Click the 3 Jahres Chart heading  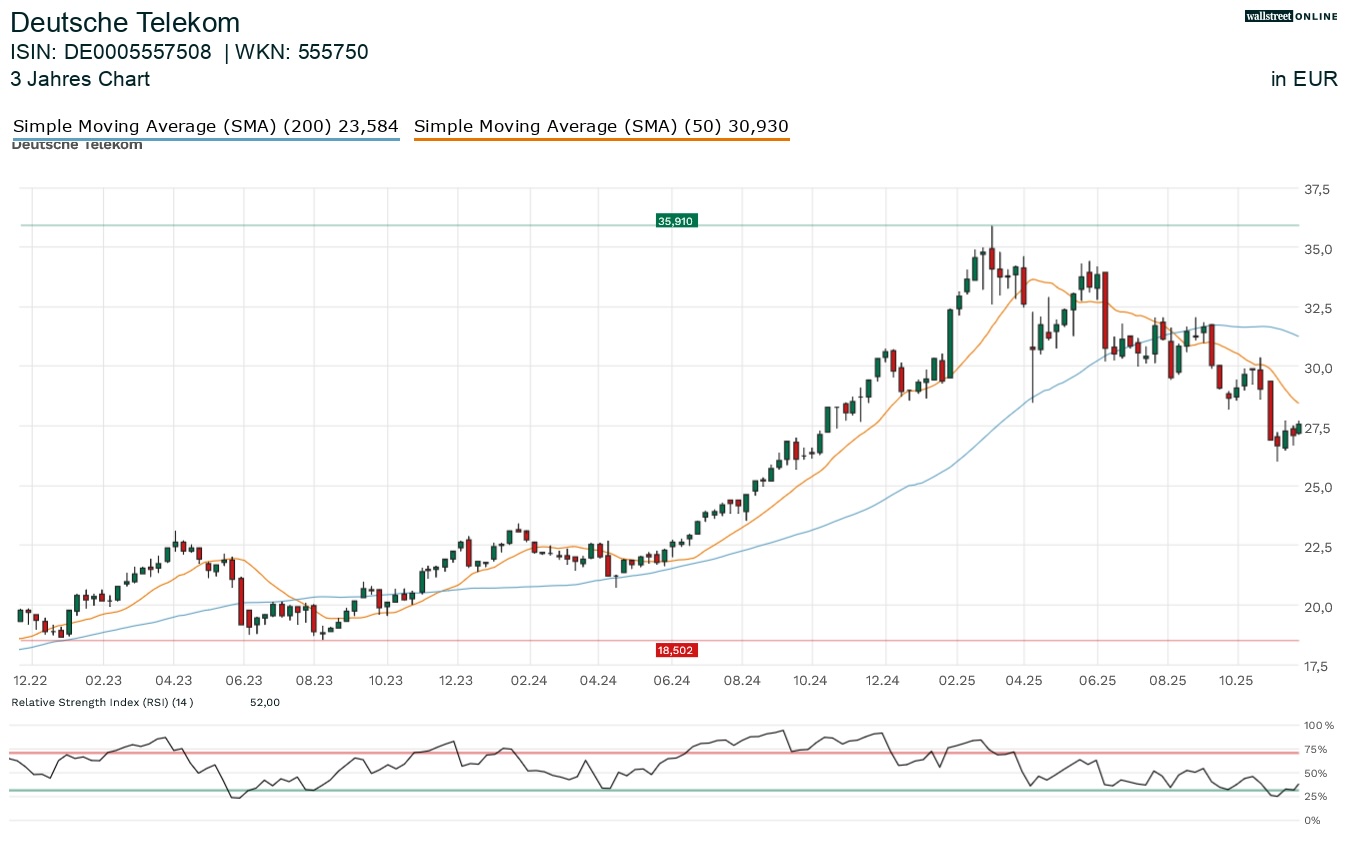pos(80,79)
